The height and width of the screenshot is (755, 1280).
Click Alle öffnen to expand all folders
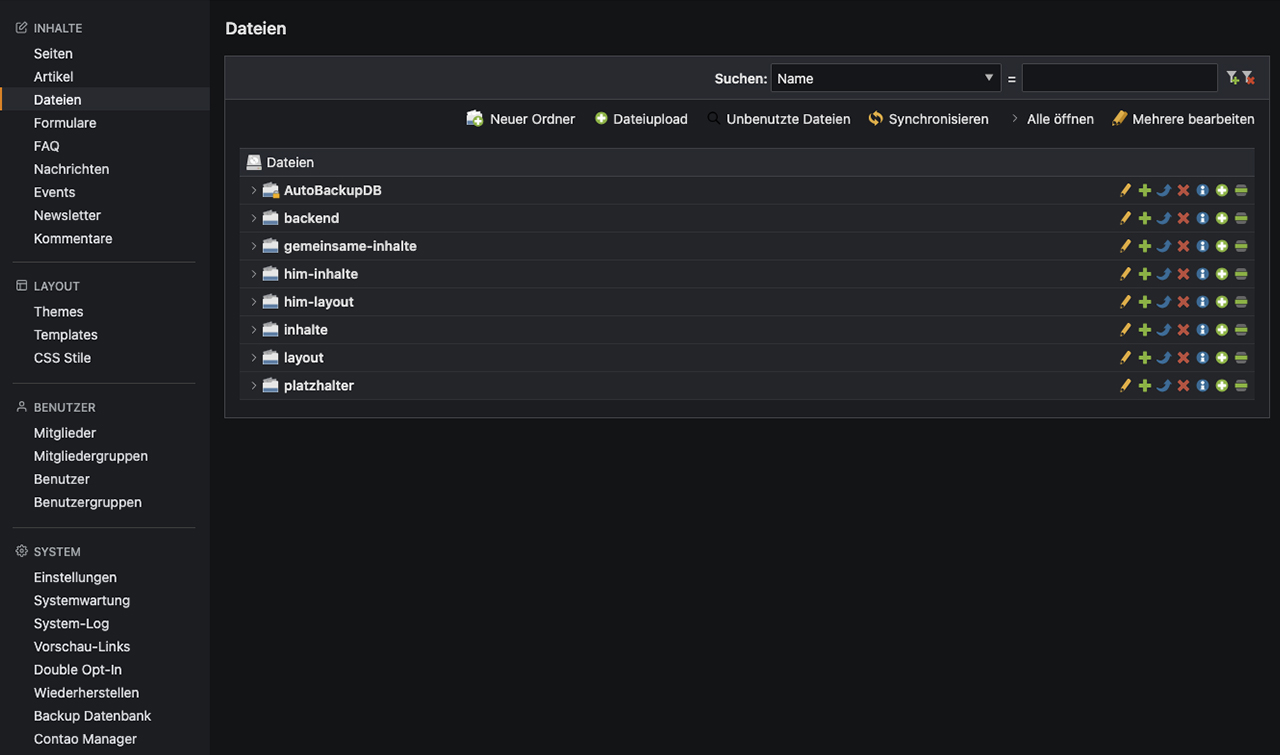[x=1051, y=119]
